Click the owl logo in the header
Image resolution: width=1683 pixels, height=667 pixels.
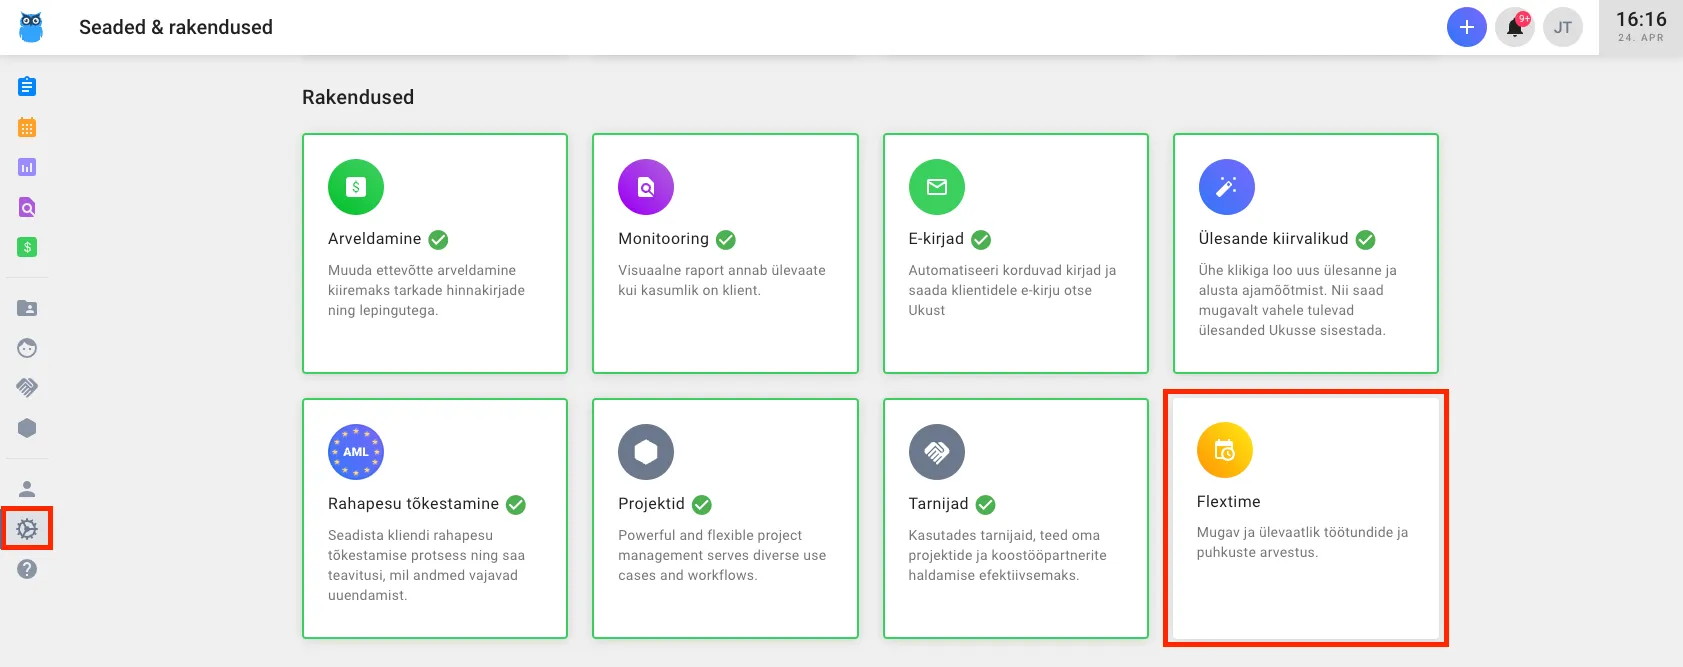31,27
